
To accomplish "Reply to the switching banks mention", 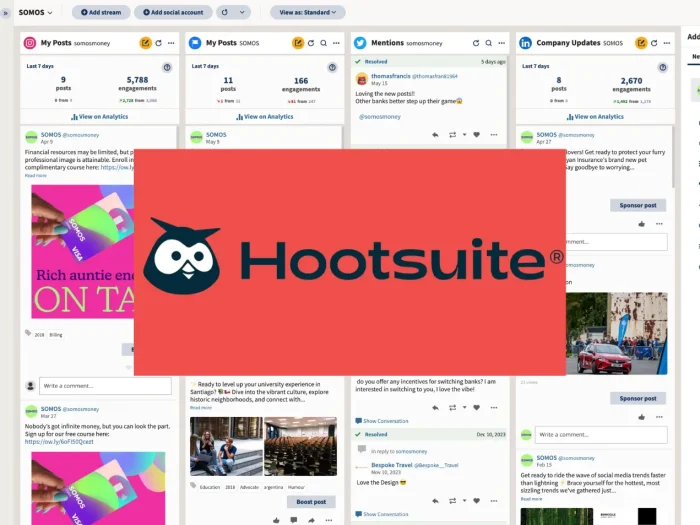I will point(435,408).
